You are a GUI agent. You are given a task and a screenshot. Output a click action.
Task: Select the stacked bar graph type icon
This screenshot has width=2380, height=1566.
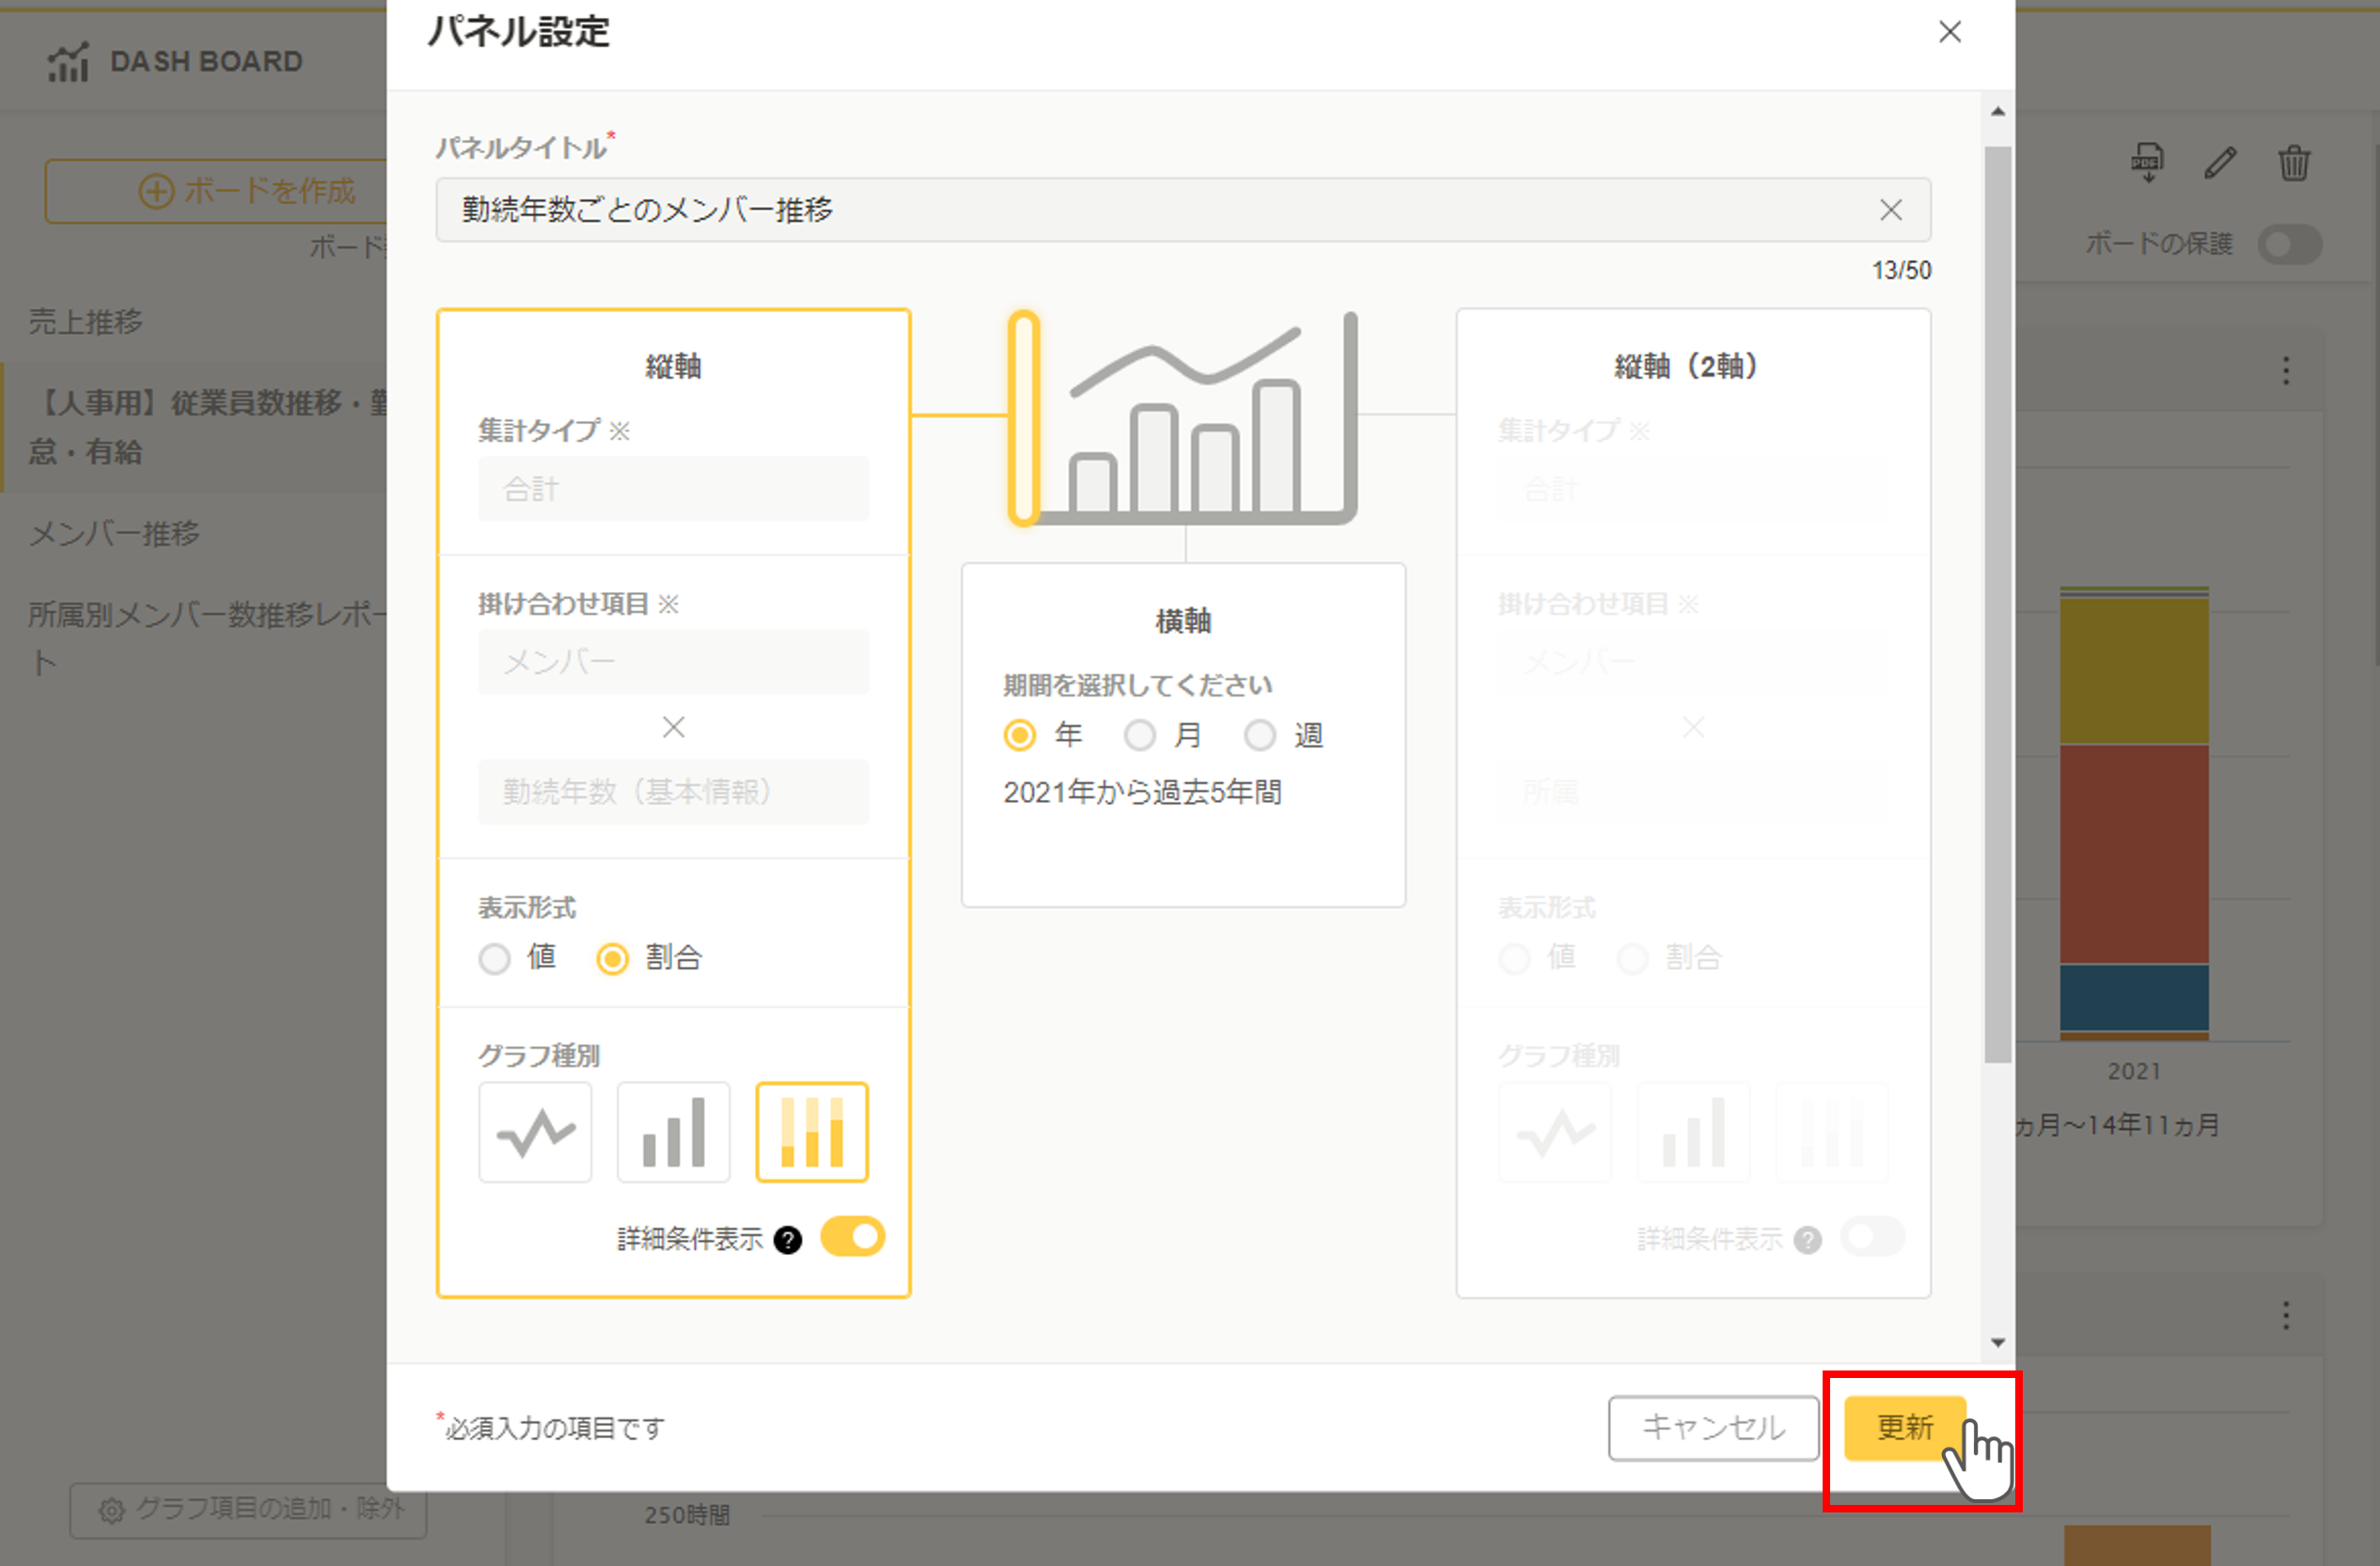[811, 1132]
